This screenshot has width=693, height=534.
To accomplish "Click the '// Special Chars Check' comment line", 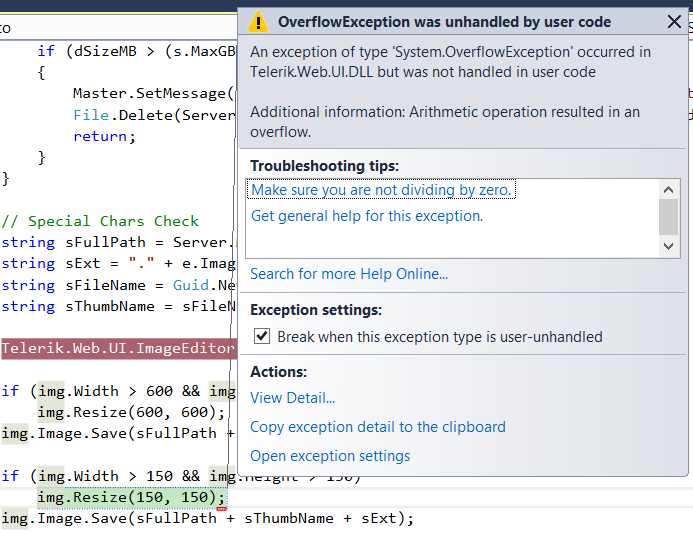I will [x=100, y=221].
